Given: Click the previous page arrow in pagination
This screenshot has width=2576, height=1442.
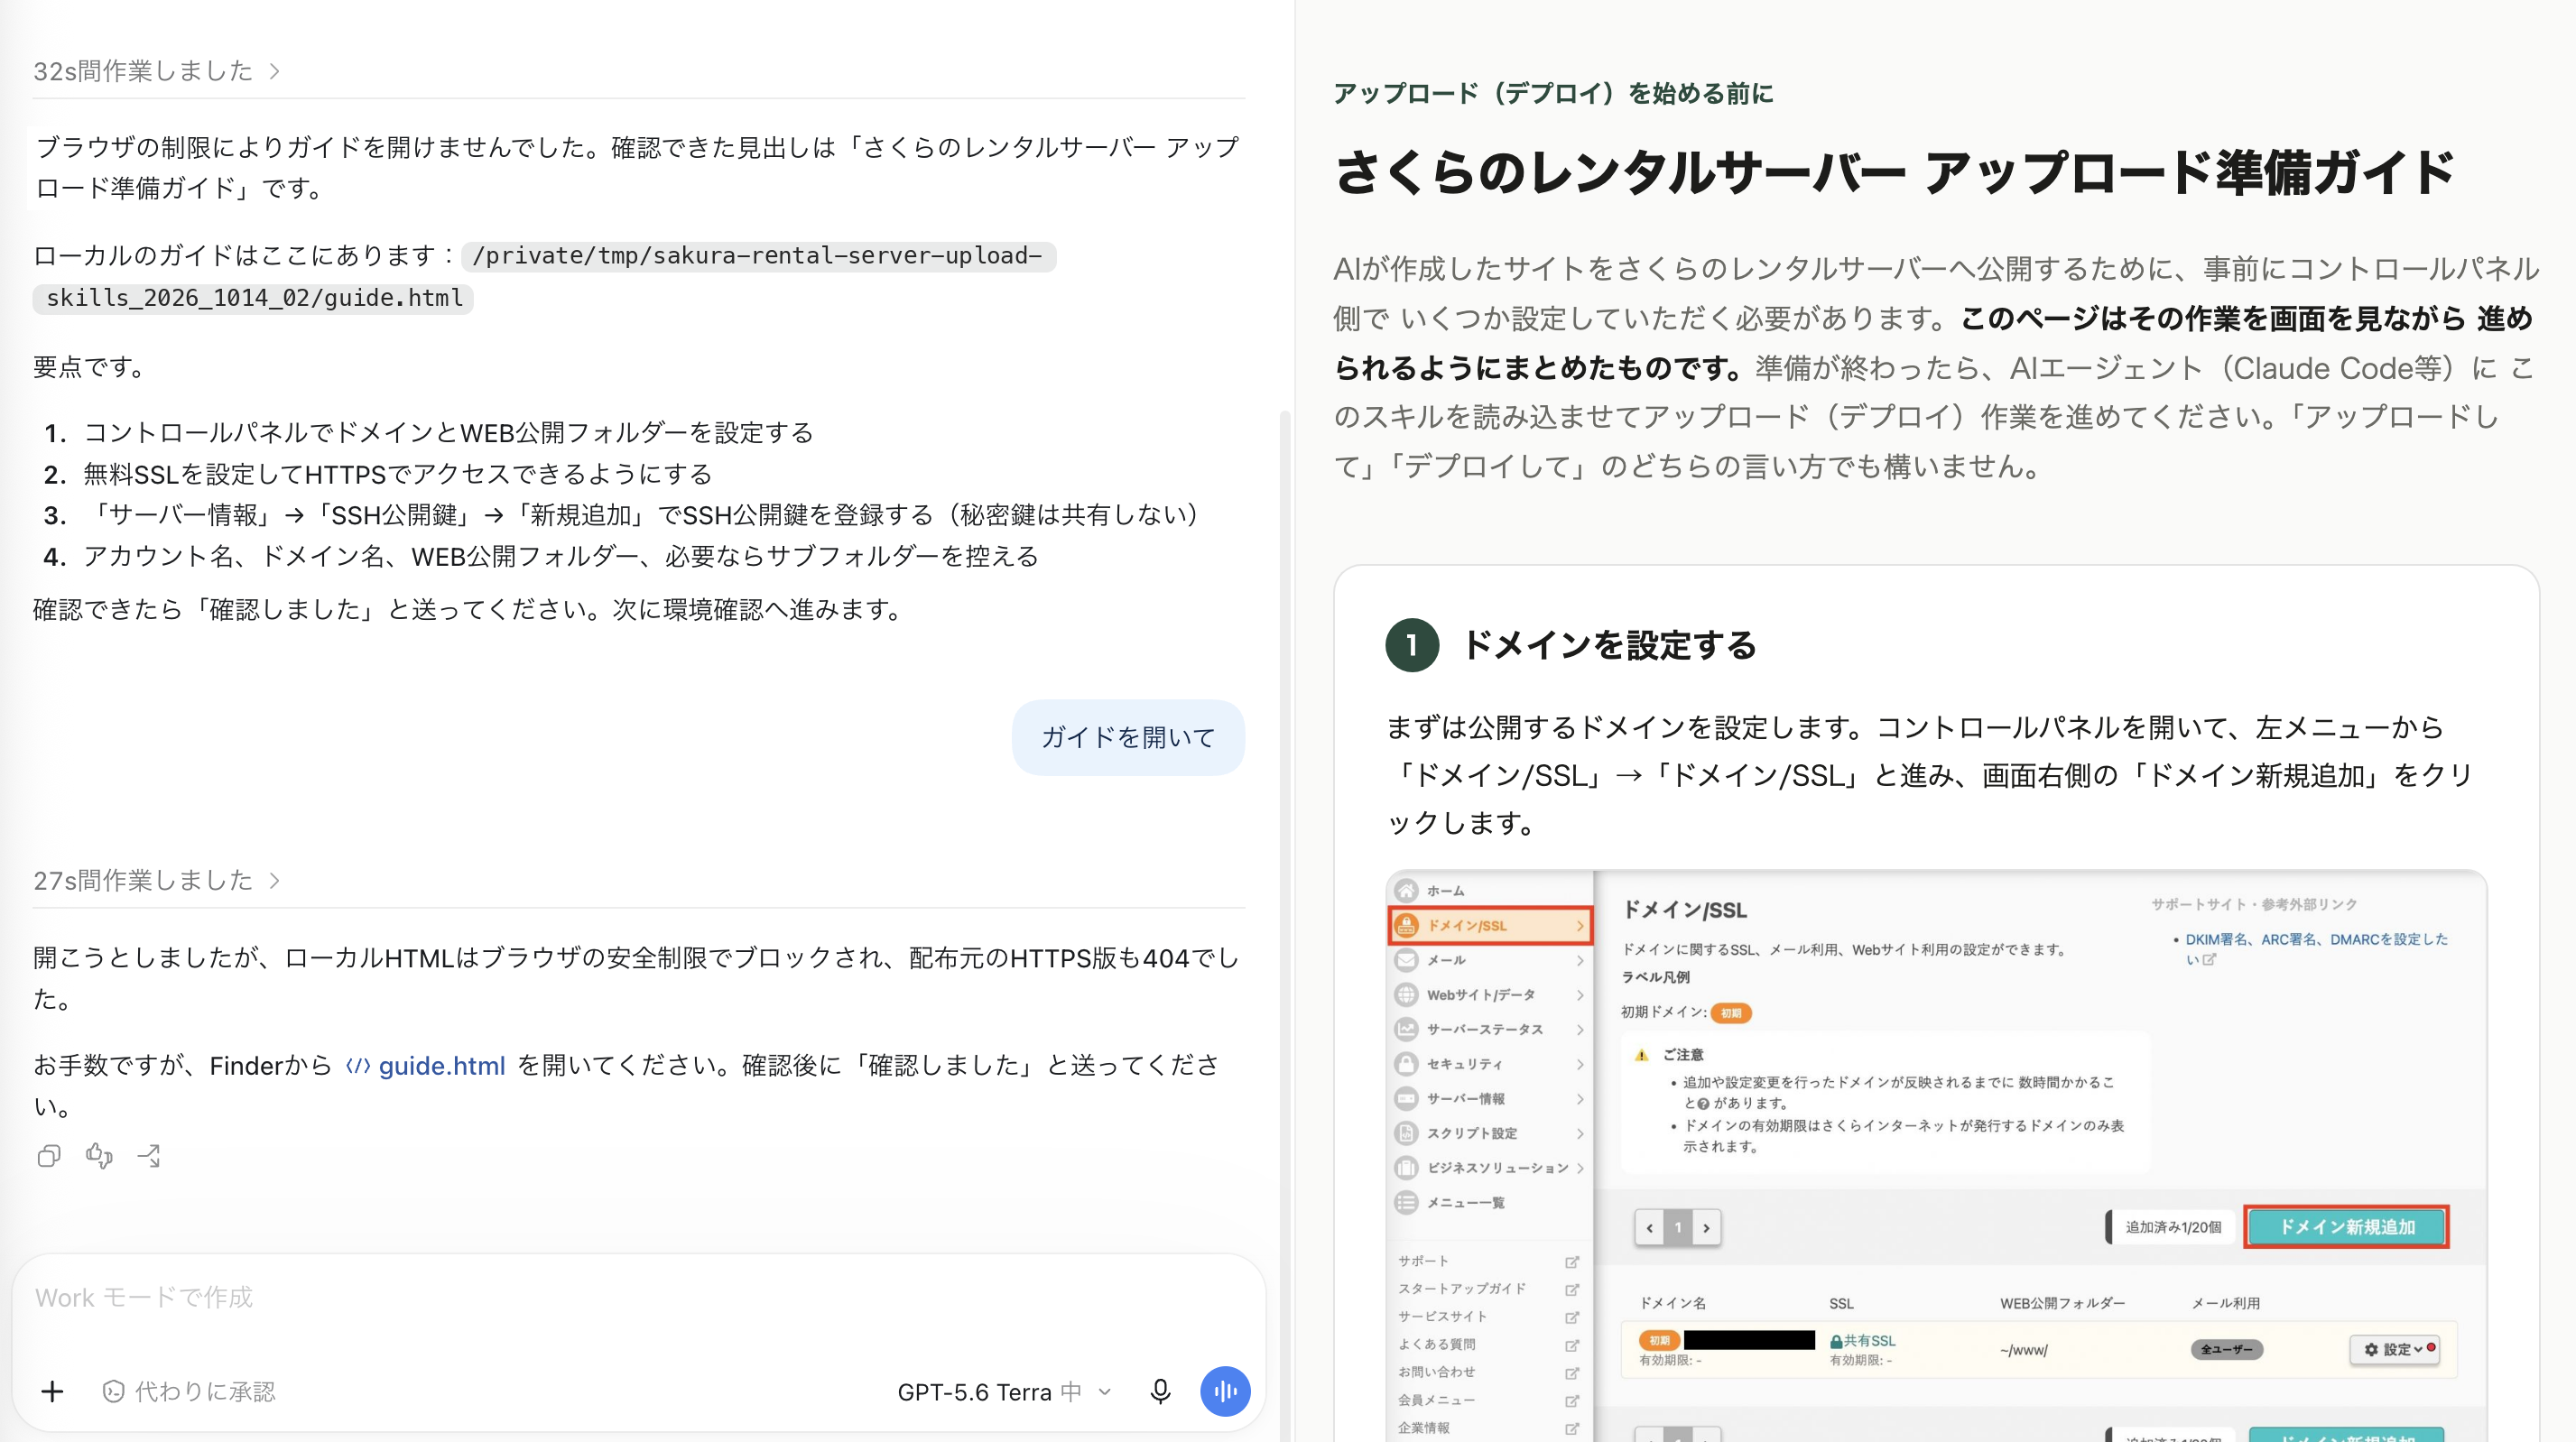Looking at the screenshot, I should coord(1650,1228).
